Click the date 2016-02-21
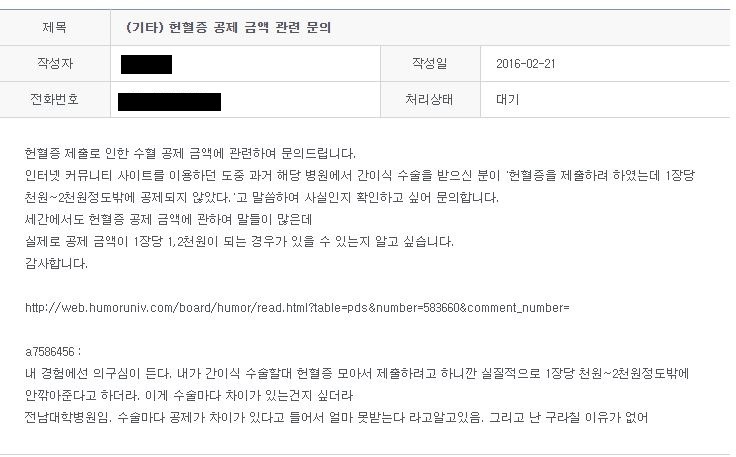The image size is (736, 457). tap(526, 64)
